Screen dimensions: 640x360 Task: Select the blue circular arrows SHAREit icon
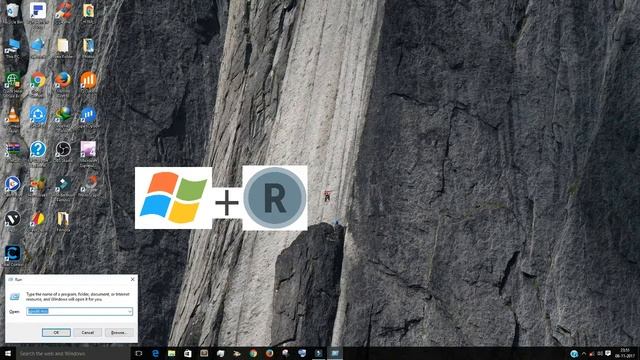tap(38, 115)
